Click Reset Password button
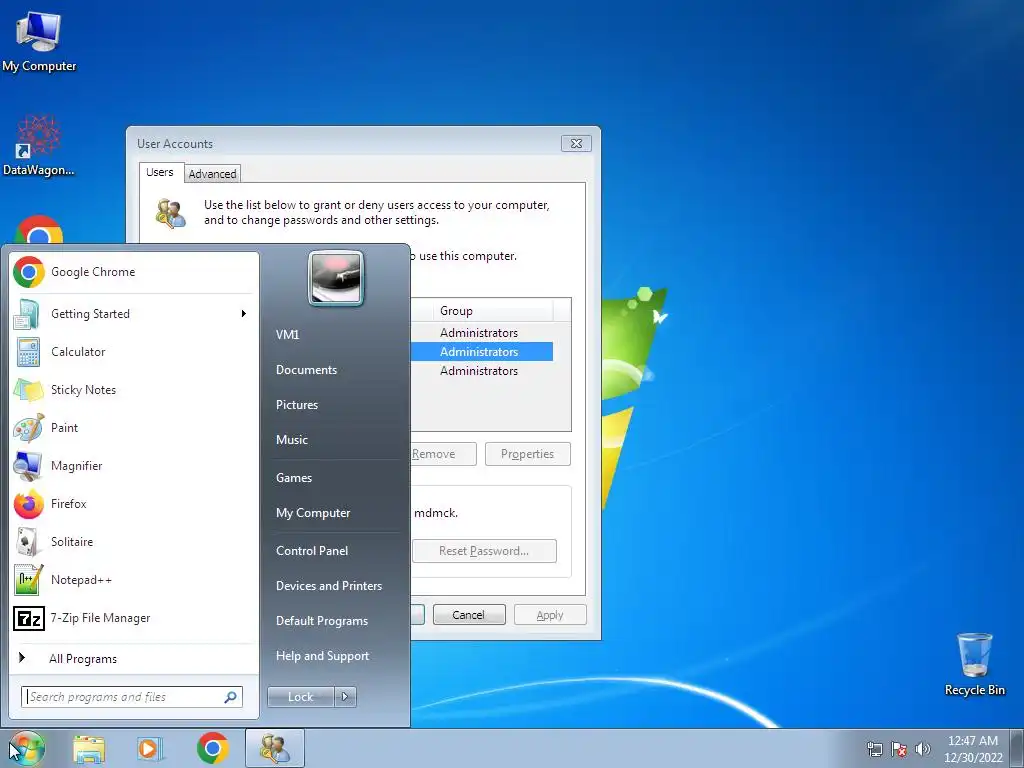This screenshot has width=1024, height=768. 484,551
